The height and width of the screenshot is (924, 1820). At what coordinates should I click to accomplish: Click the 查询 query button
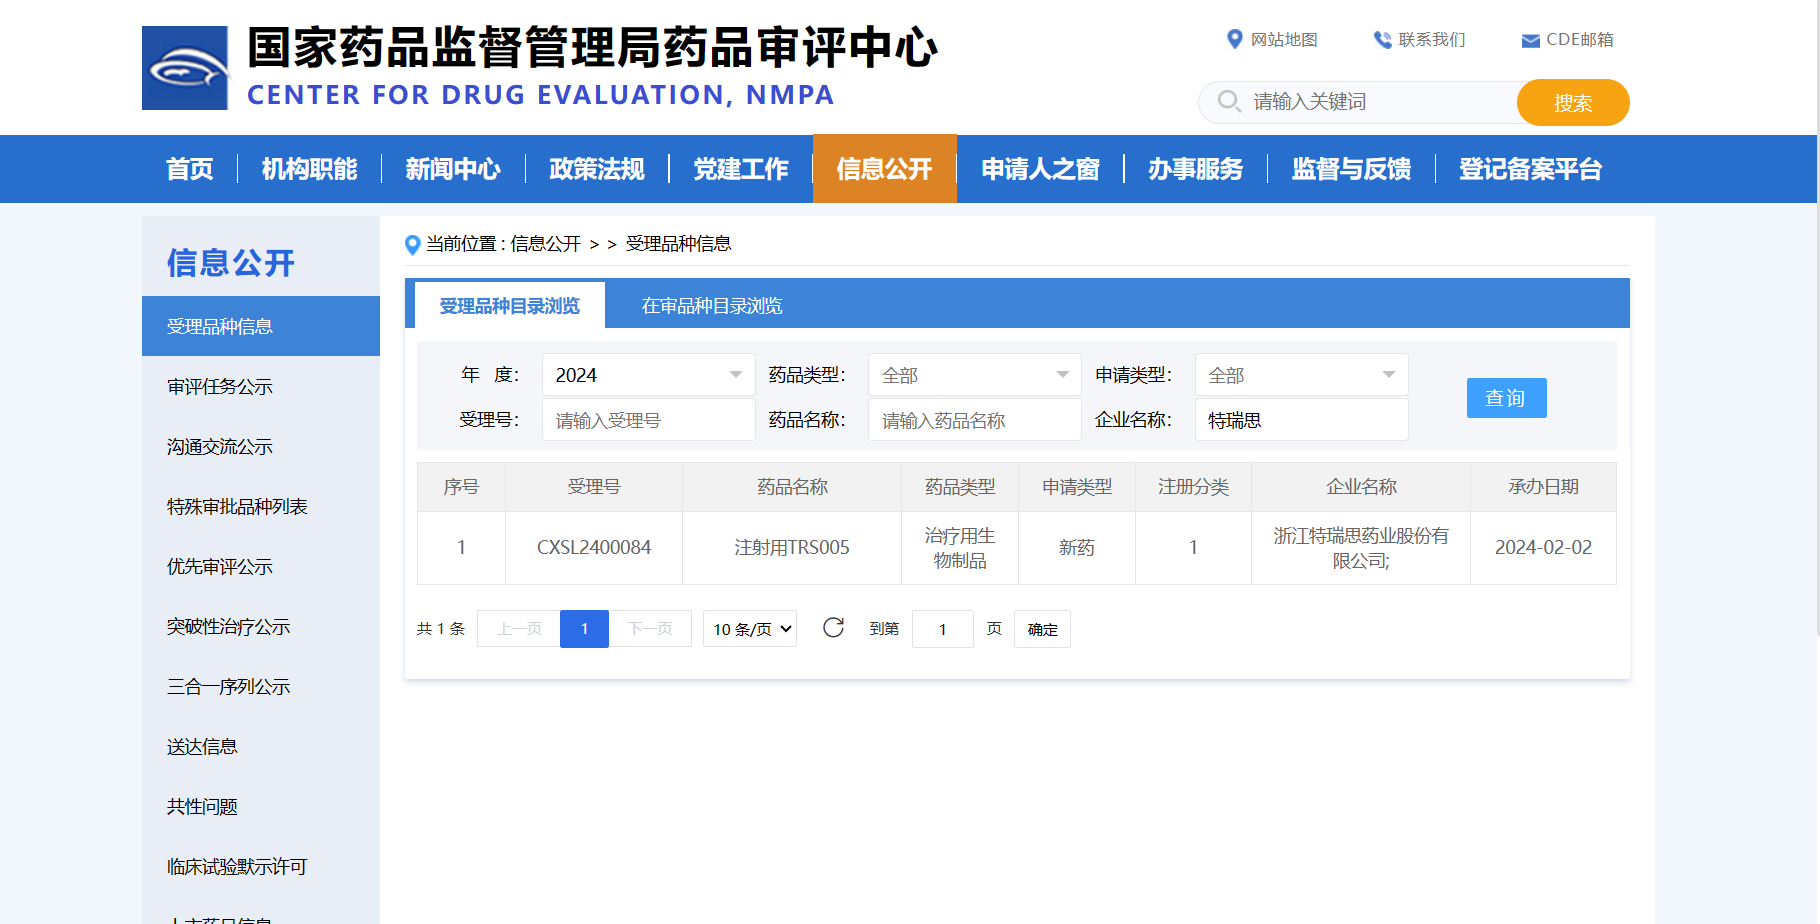(x=1506, y=397)
